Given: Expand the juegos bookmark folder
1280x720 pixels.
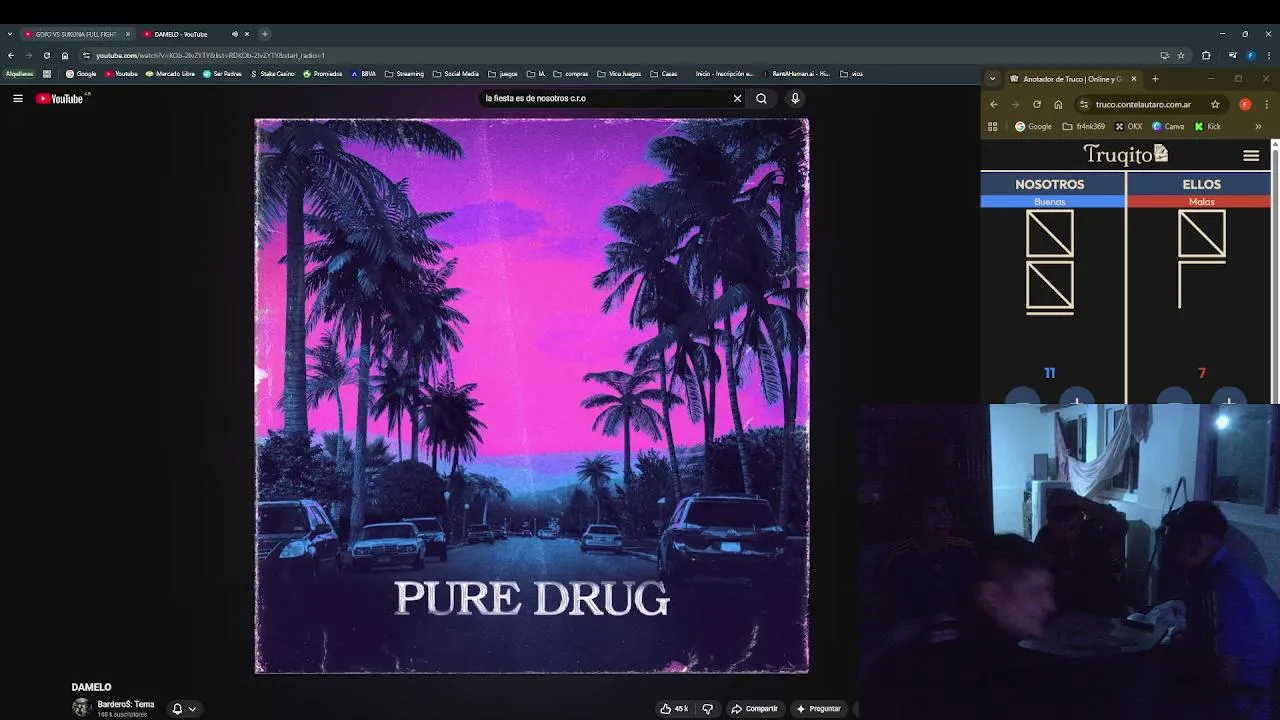Looking at the screenshot, I should [x=503, y=73].
